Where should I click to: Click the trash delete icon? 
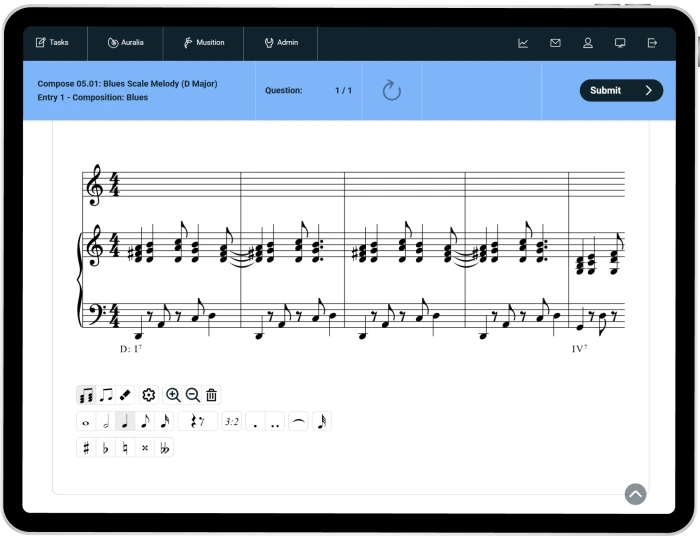point(211,395)
